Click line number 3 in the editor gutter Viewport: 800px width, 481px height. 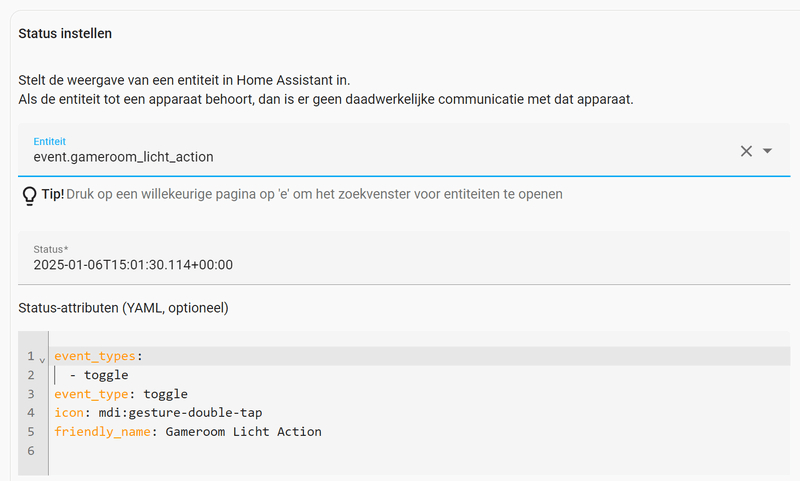31,394
